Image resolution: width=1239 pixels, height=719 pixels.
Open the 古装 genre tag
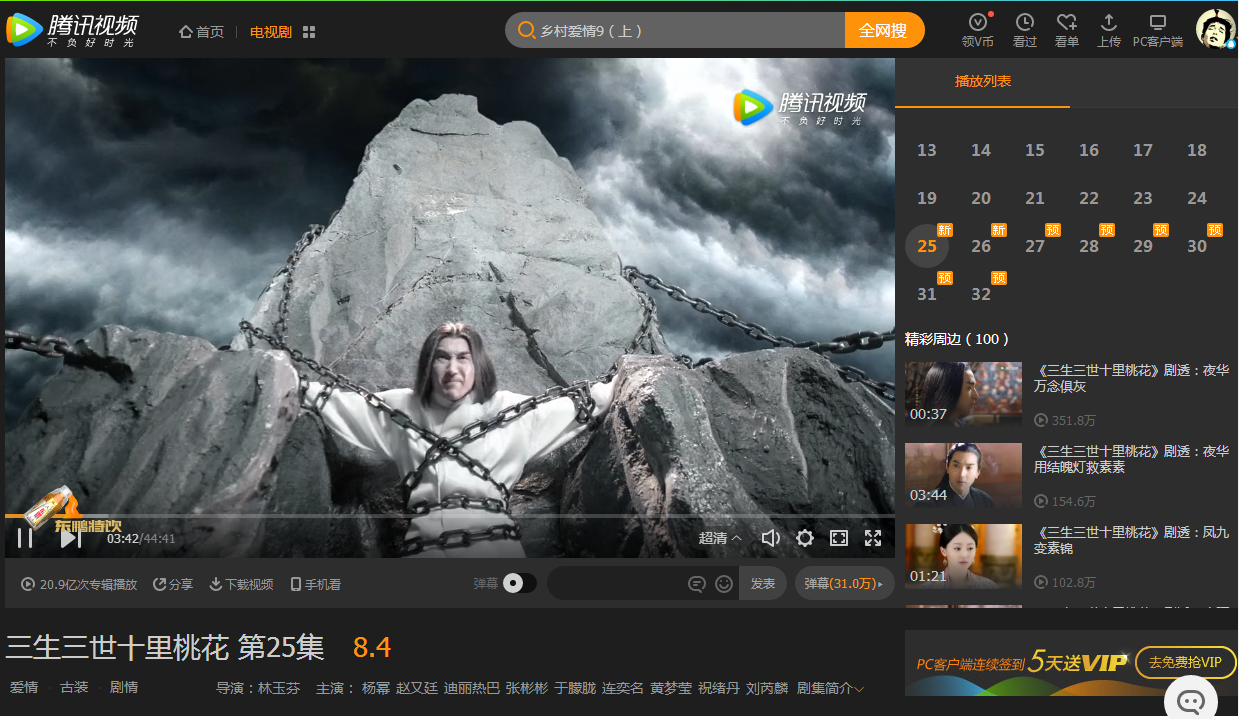[x=74, y=688]
